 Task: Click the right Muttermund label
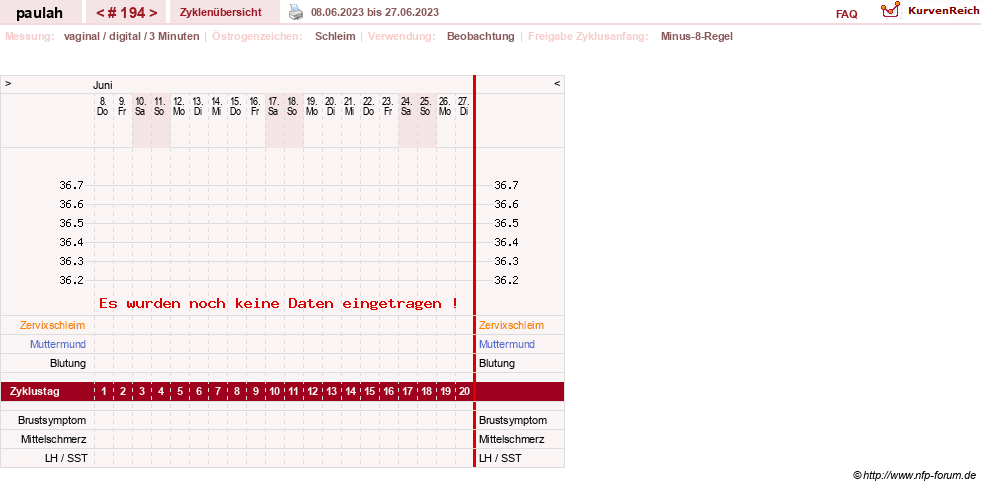coord(507,344)
